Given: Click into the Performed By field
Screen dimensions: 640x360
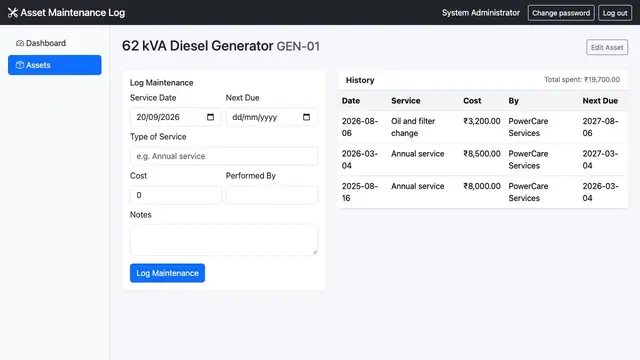Looking at the screenshot, I should (x=271, y=195).
